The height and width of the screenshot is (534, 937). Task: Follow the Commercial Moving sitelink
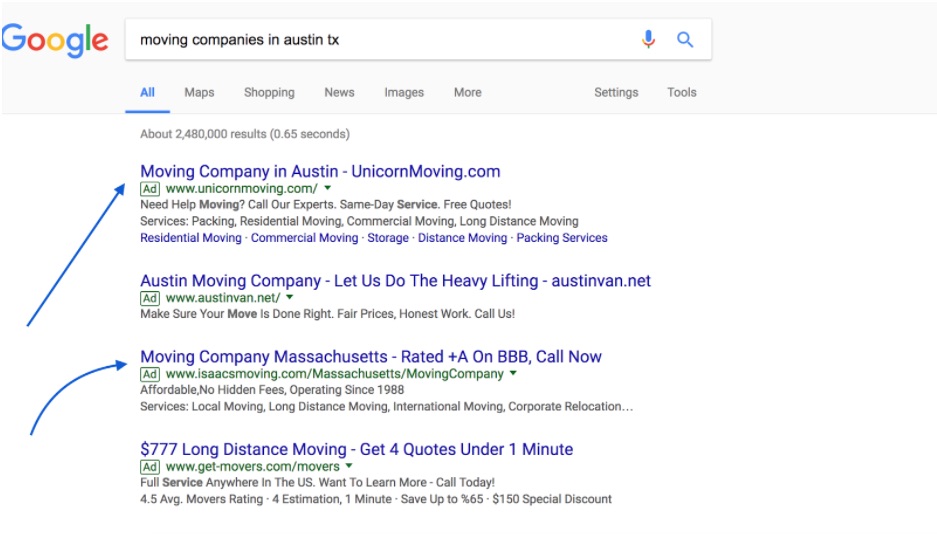point(304,238)
